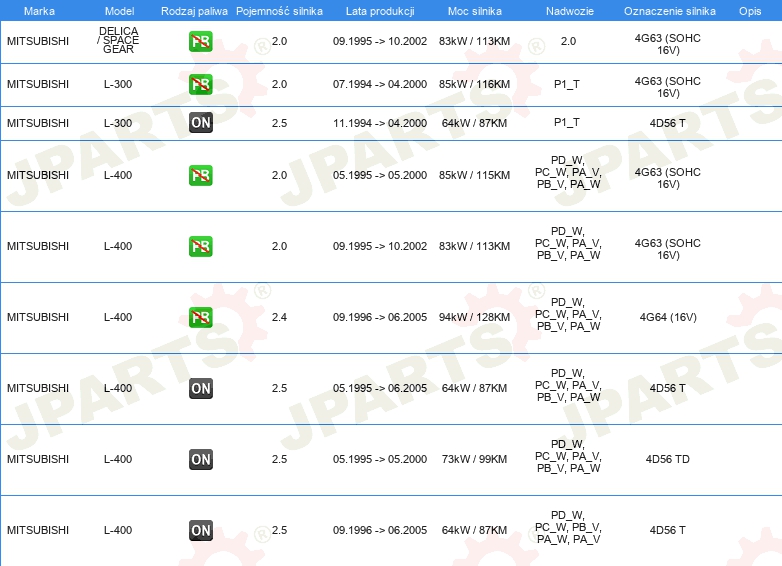Image resolution: width=782 pixels, height=566 pixels.
Task: Click the ON diesel icon in the 73kW / 99KM row
Action: pyautogui.click(x=200, y=459)
